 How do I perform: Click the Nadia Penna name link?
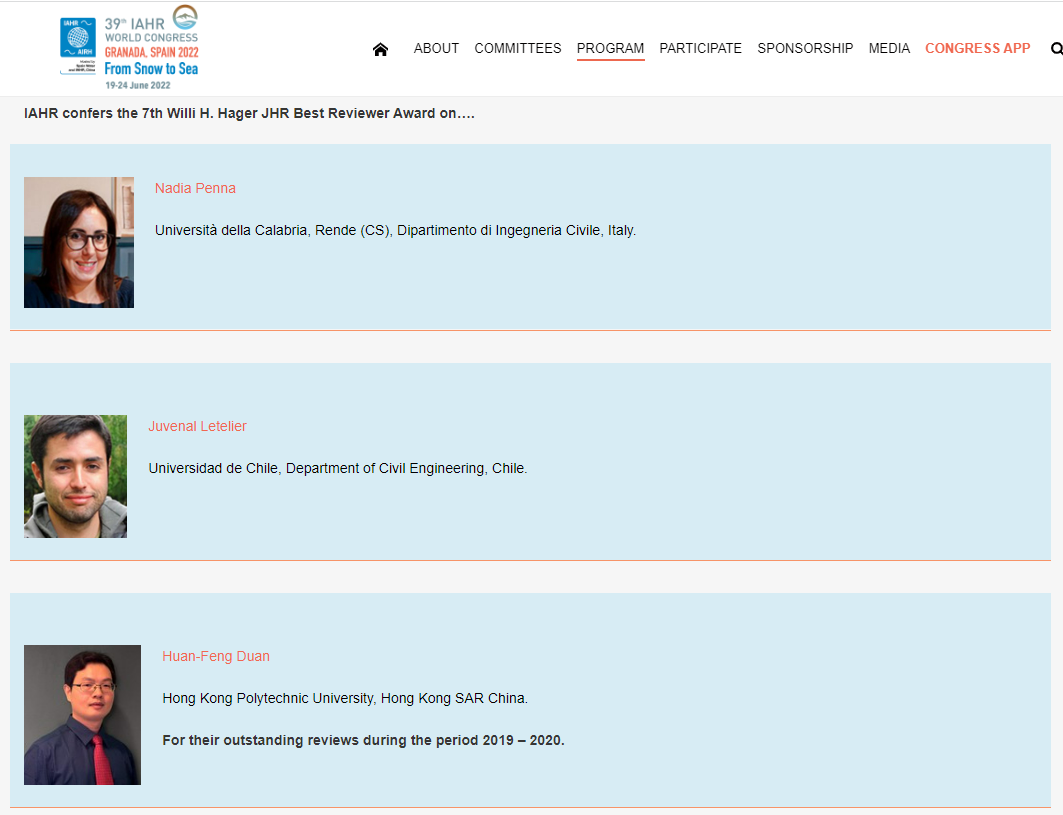[195, 188]
